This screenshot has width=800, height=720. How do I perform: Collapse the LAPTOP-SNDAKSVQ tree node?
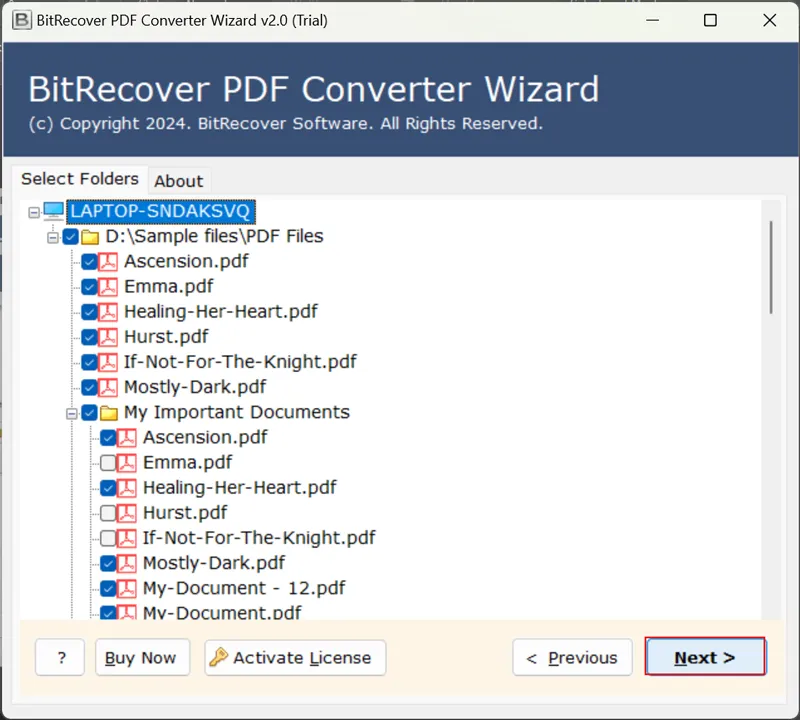(x=35, y=211)
